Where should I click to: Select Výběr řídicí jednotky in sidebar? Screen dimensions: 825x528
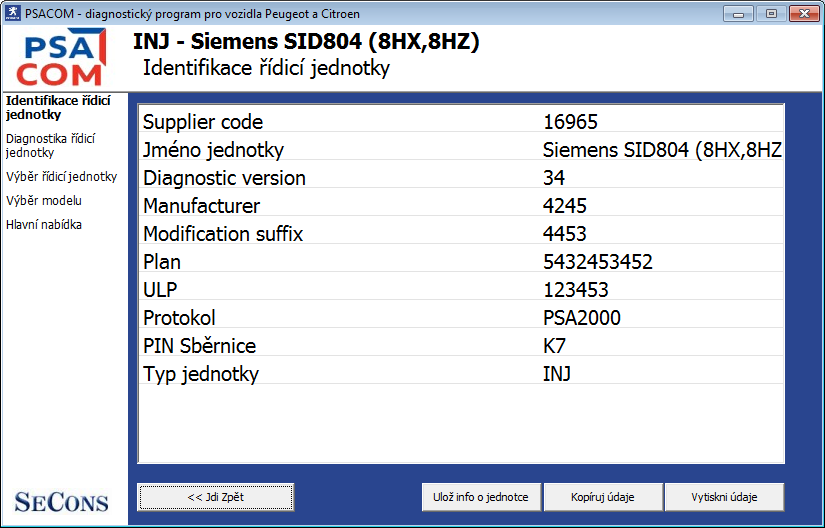(61, 177)
